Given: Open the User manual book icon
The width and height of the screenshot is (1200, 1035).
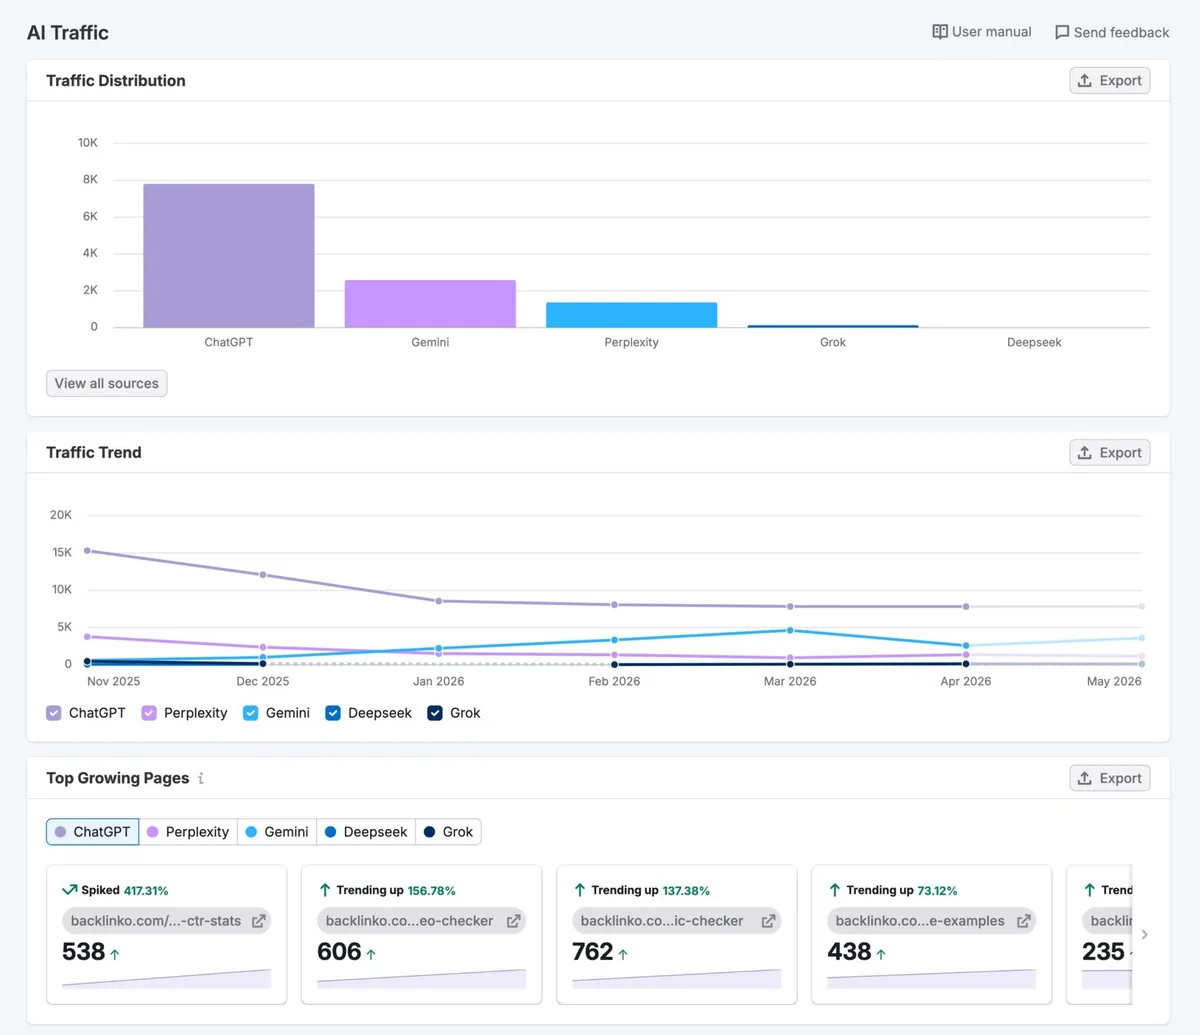Looking at the screenshot, I should pyautogui.click(x=940, y=32).
